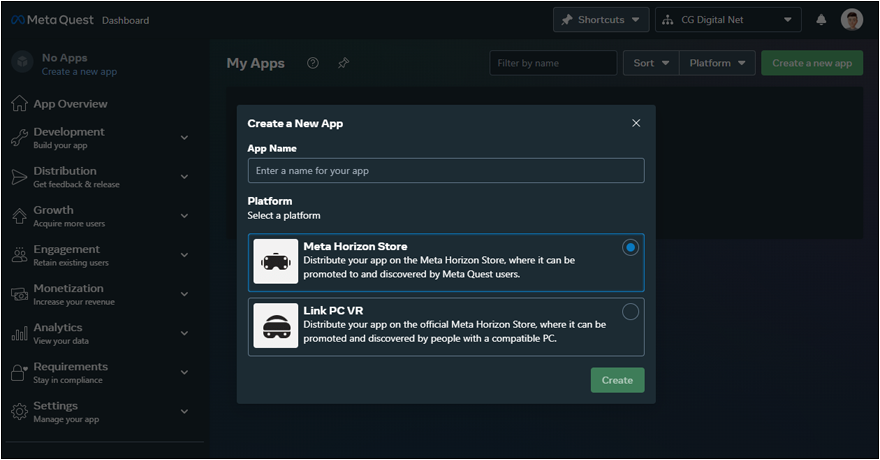
Task: Open the Sort dropdown
Action: pyautogui.click(x=651, y=63)
